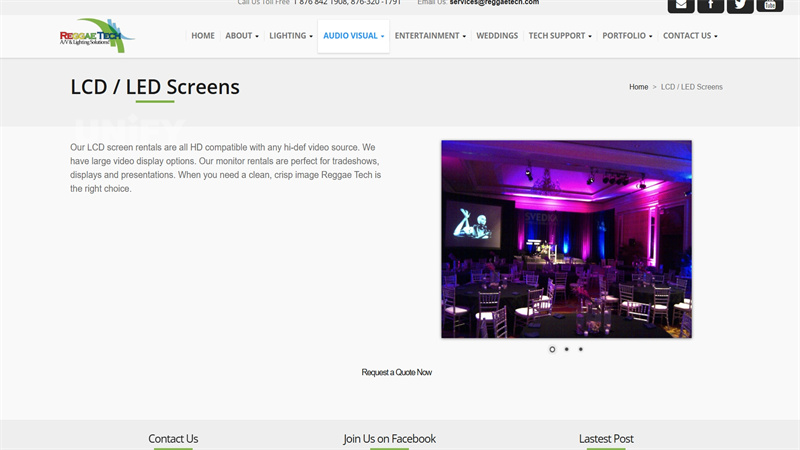Open the YouTube social icon
800x450 pixels.
tap(769, 6)
